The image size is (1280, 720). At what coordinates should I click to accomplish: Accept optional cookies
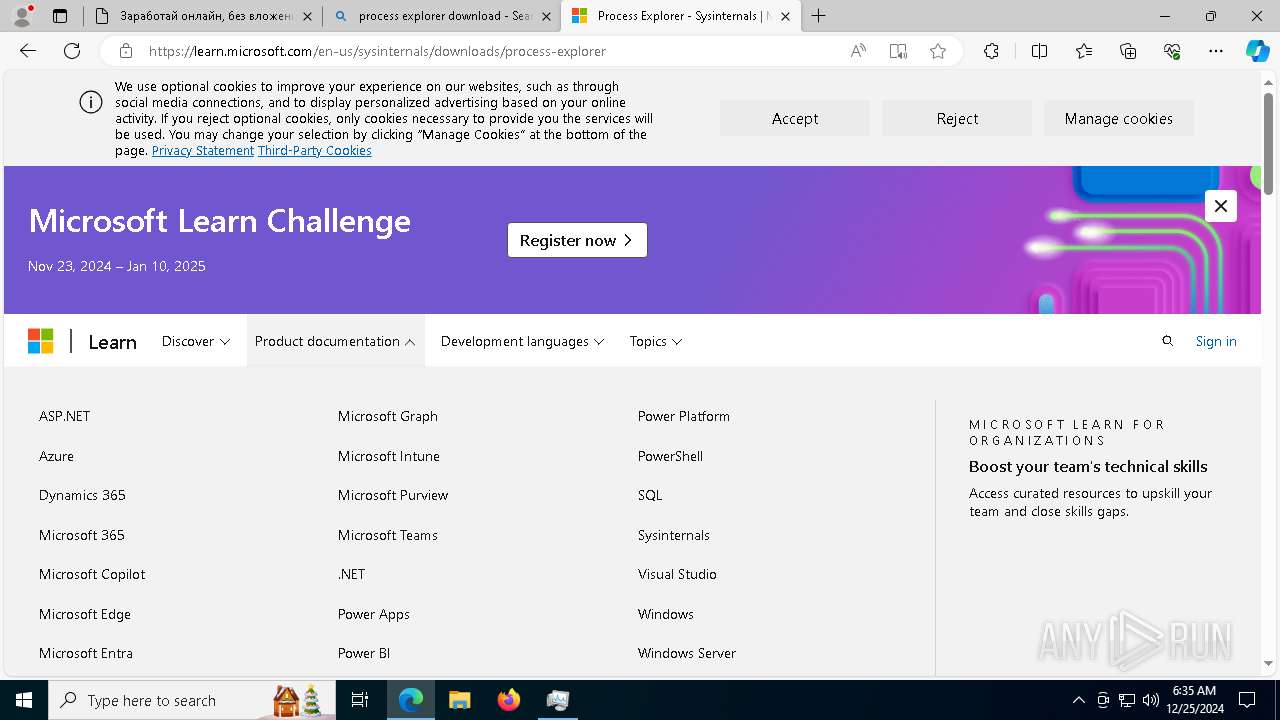point(795,118)
